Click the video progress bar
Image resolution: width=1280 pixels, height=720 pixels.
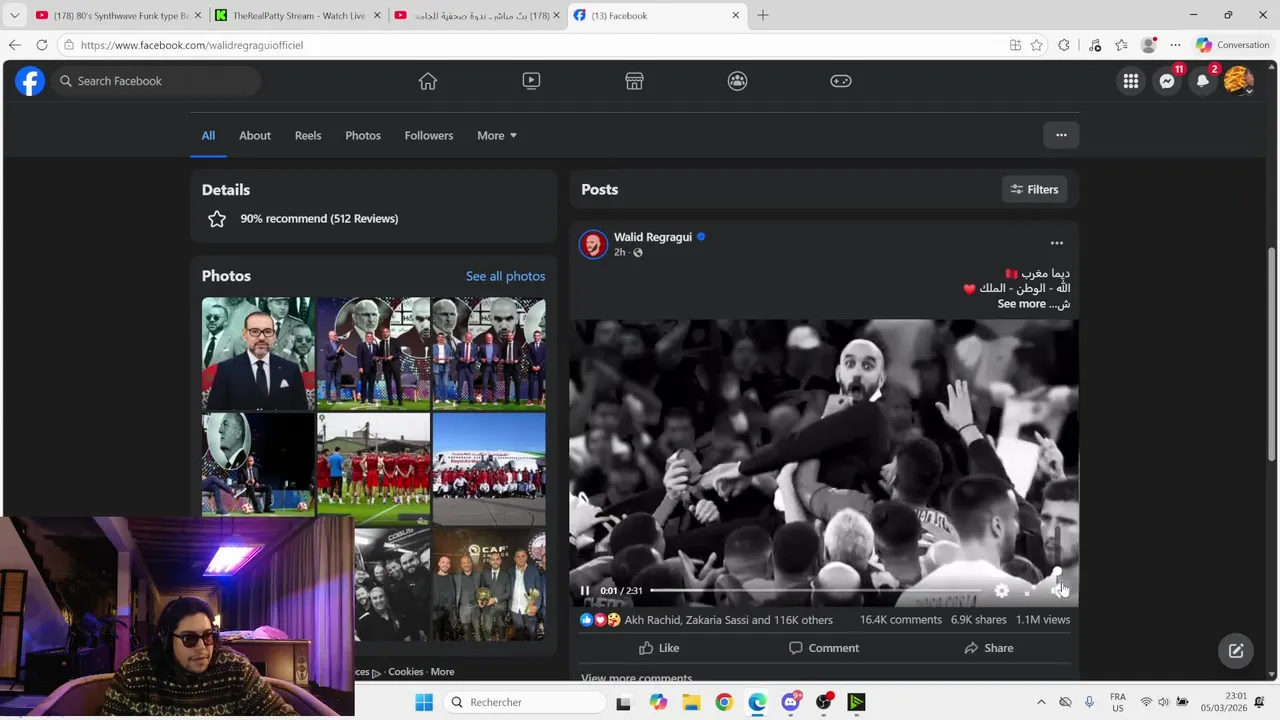click(x=815, y=590)
